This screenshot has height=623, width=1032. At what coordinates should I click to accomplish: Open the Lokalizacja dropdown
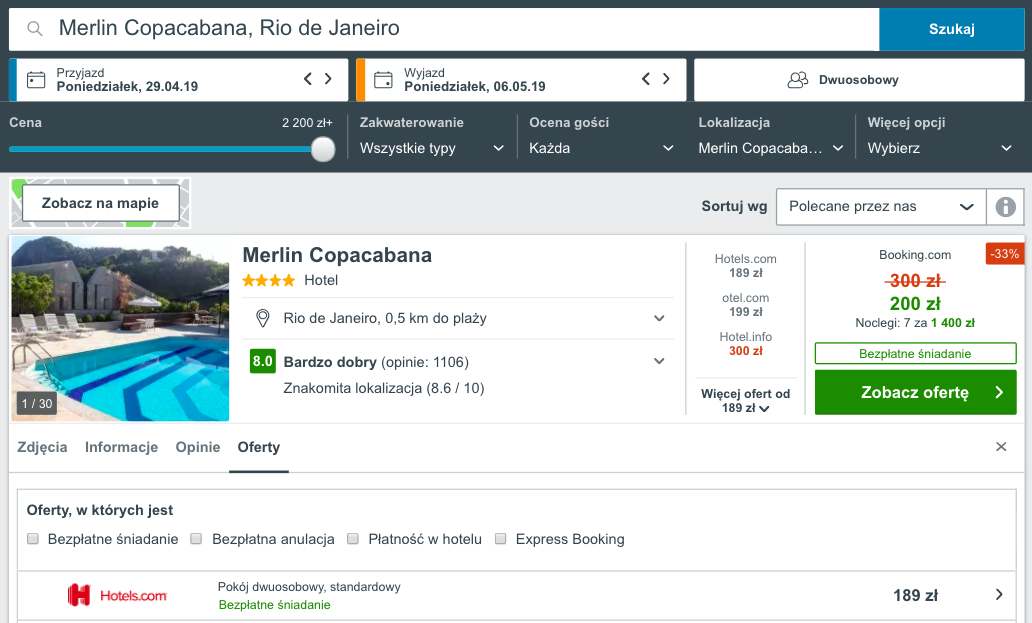tap(771, 149)
